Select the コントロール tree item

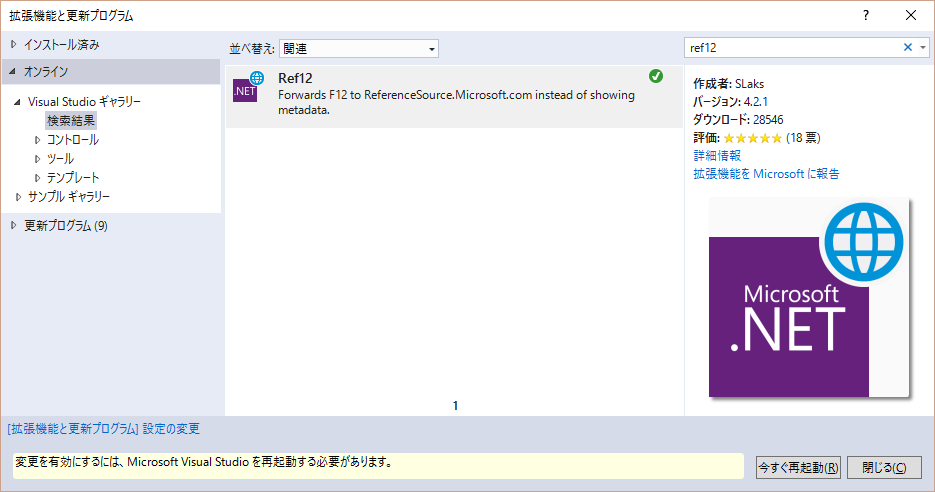[73, 140]
